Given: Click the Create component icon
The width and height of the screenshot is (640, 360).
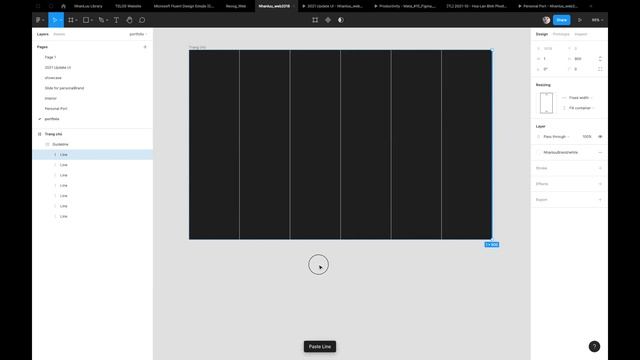Looking at the screenshot, I should pos(328,20).
